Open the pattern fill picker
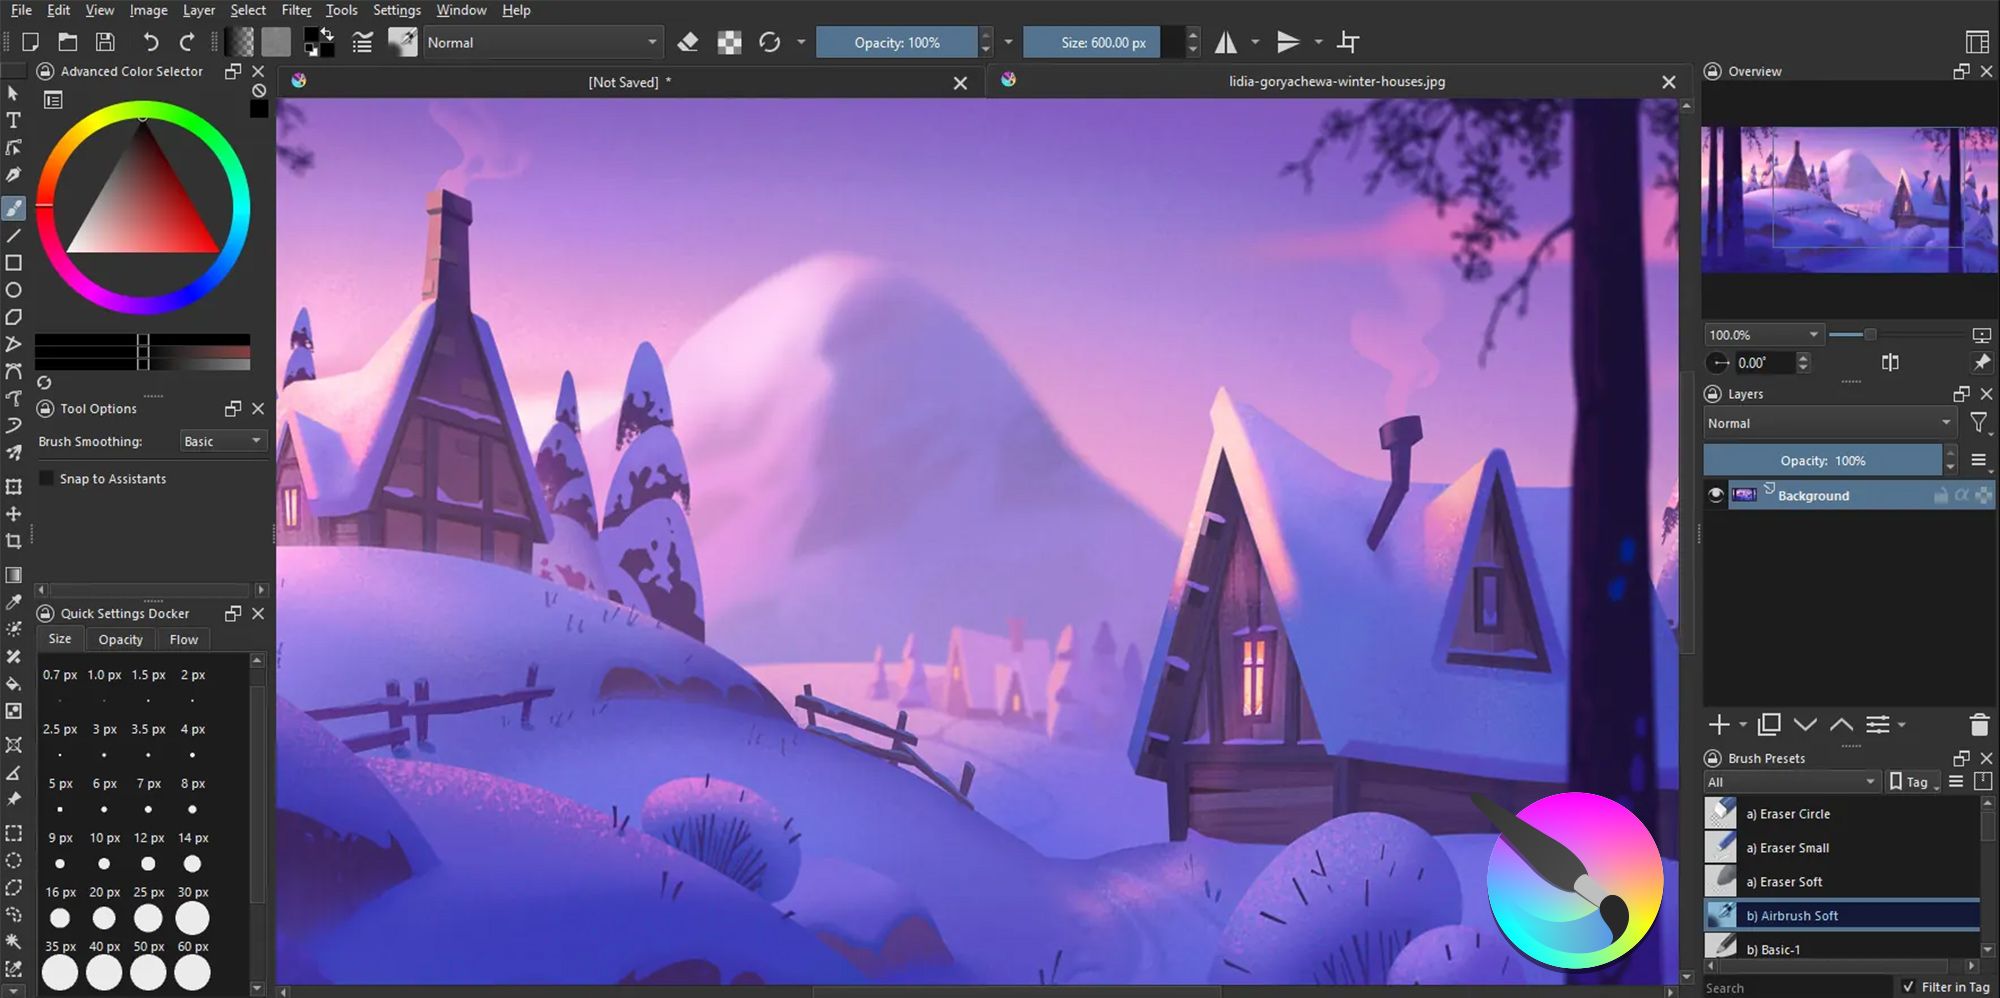The image size is (2000, 998). point(276,42)
